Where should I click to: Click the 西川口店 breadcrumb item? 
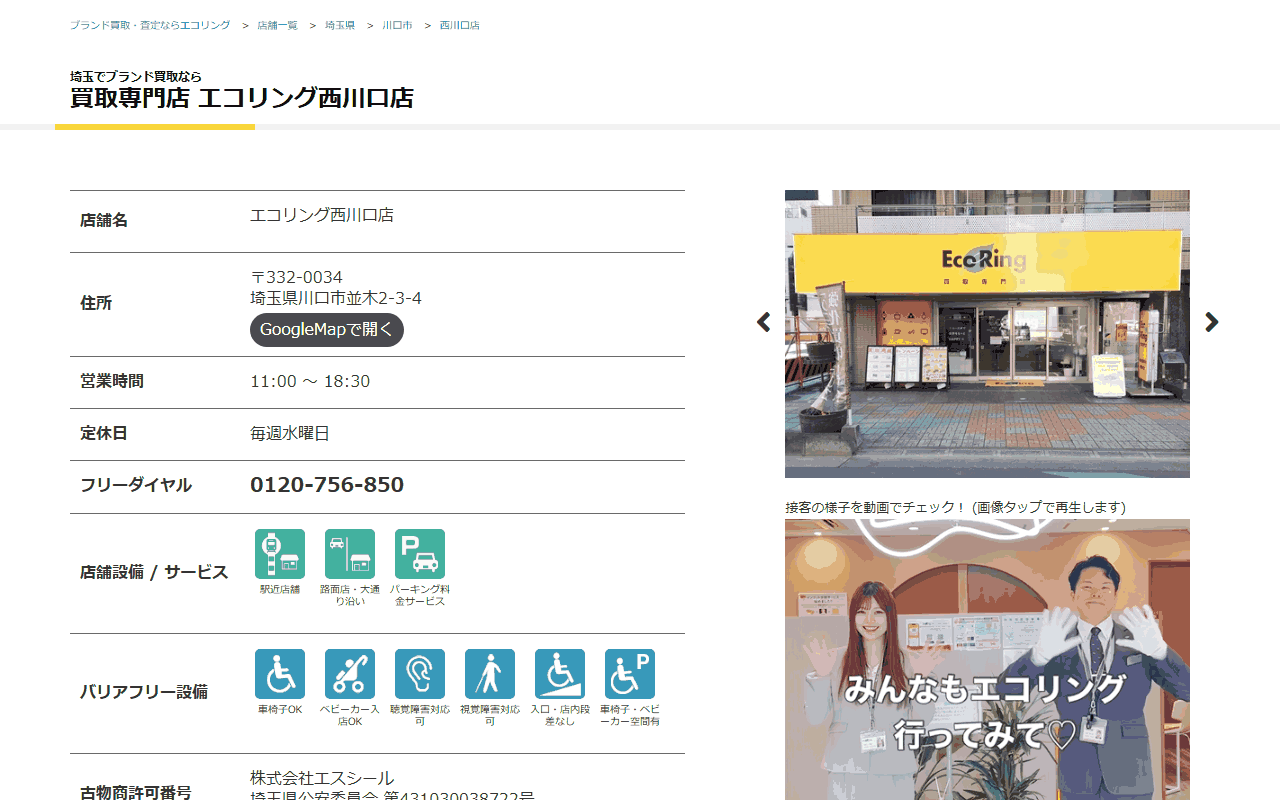(460, 25)
